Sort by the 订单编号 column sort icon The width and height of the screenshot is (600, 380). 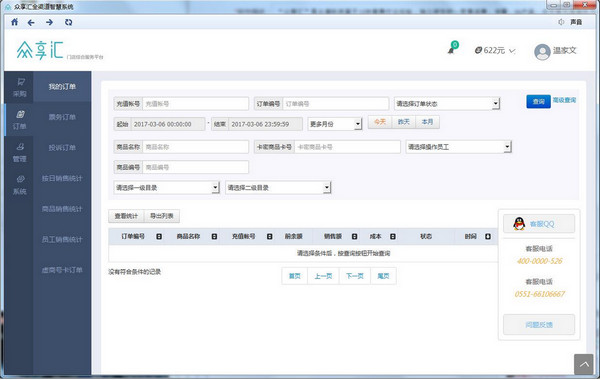click(x=159, y=236)
